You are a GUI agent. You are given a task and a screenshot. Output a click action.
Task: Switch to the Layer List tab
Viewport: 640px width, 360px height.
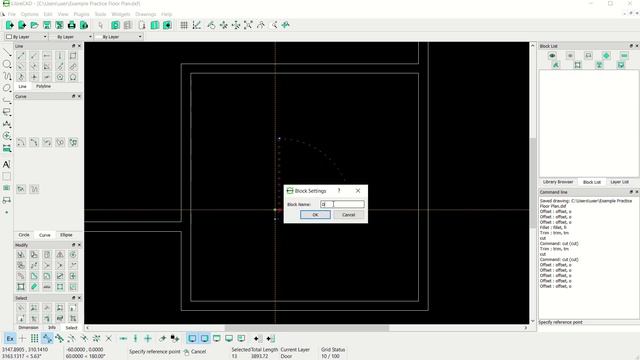click(x=619, y=182)
